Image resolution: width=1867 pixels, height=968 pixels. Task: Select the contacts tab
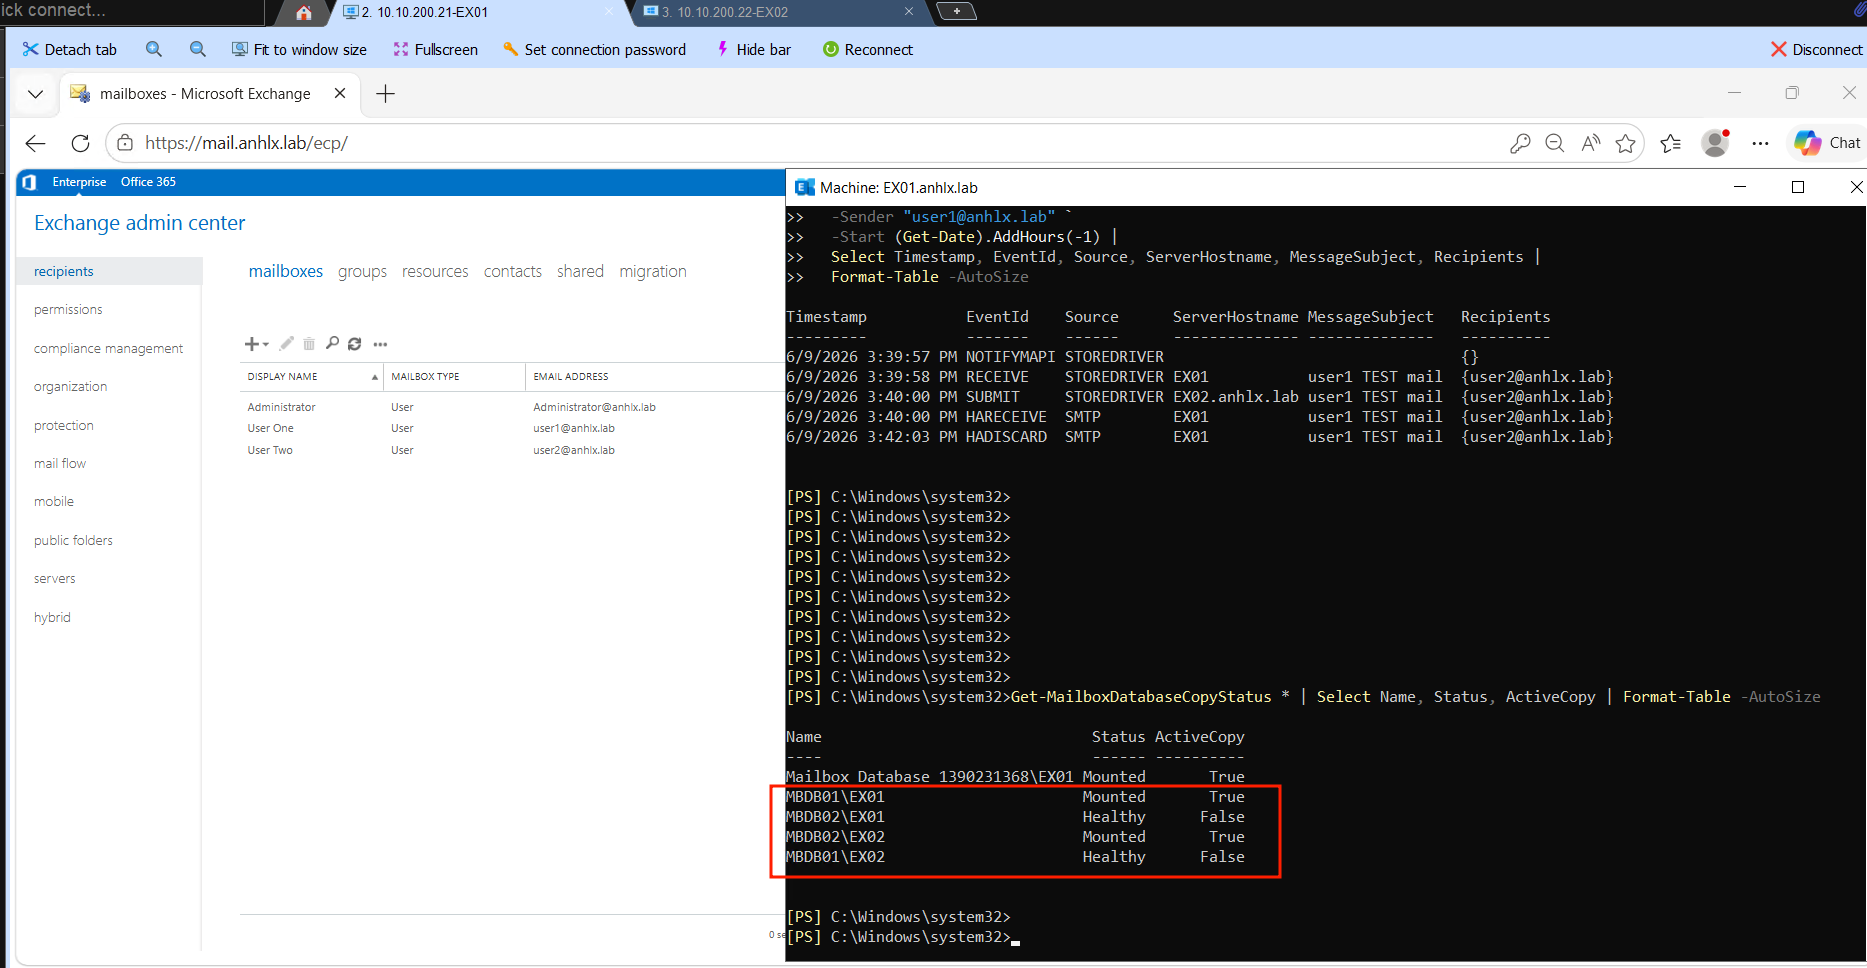pos(512,271)
